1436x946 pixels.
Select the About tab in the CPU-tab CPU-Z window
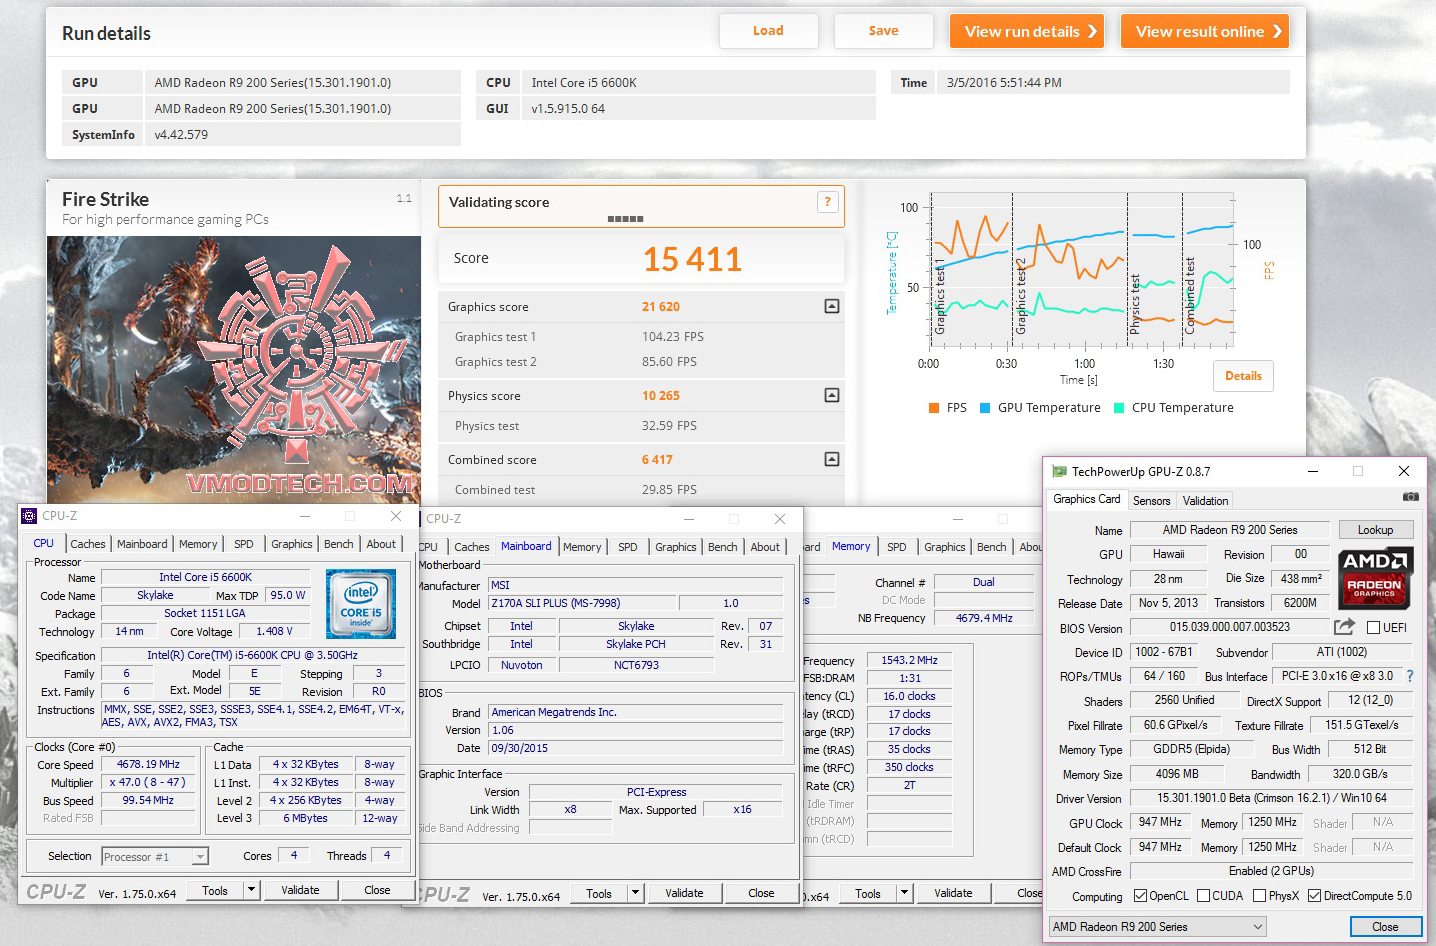pos(381,544)
